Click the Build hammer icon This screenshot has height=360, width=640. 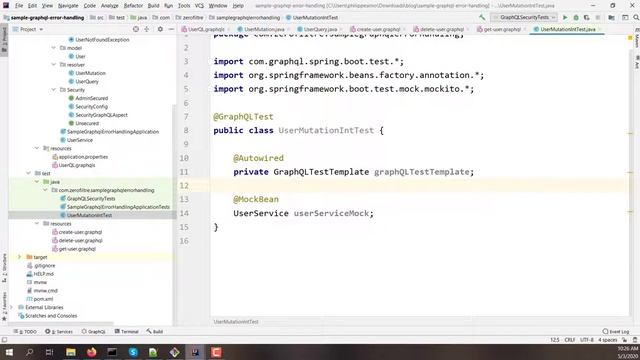pos(482,18)
